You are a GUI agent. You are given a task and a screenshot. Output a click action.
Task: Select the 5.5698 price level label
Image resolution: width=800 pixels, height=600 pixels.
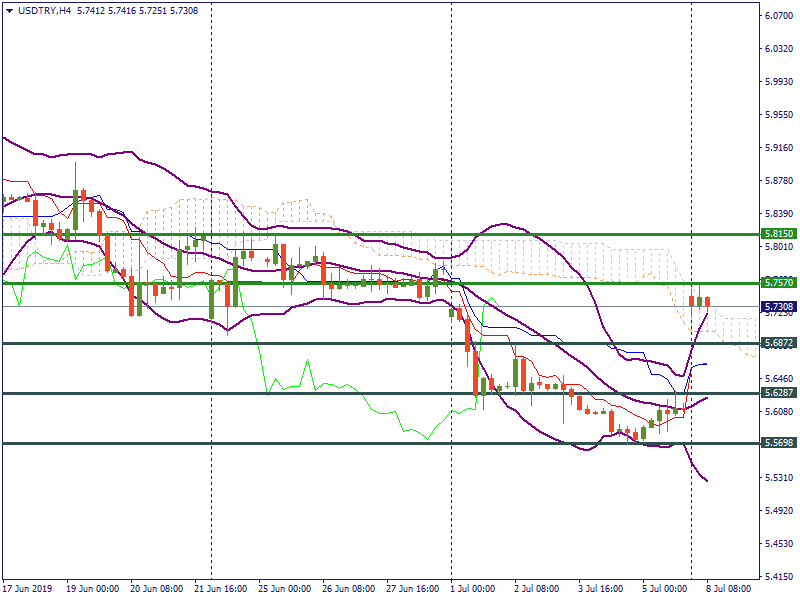tap(778, 442)
